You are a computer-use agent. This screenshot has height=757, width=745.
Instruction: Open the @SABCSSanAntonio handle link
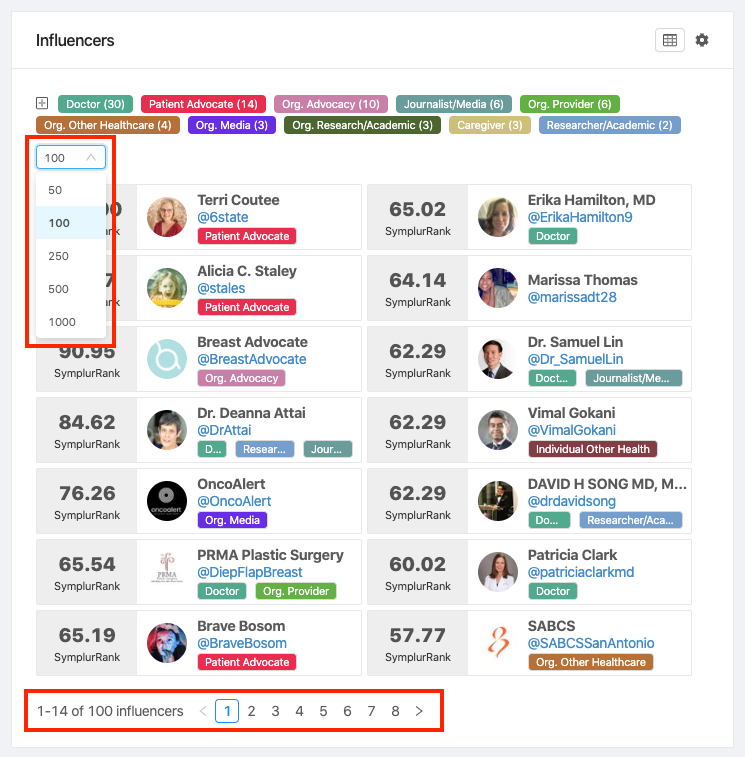pos(591,643)
